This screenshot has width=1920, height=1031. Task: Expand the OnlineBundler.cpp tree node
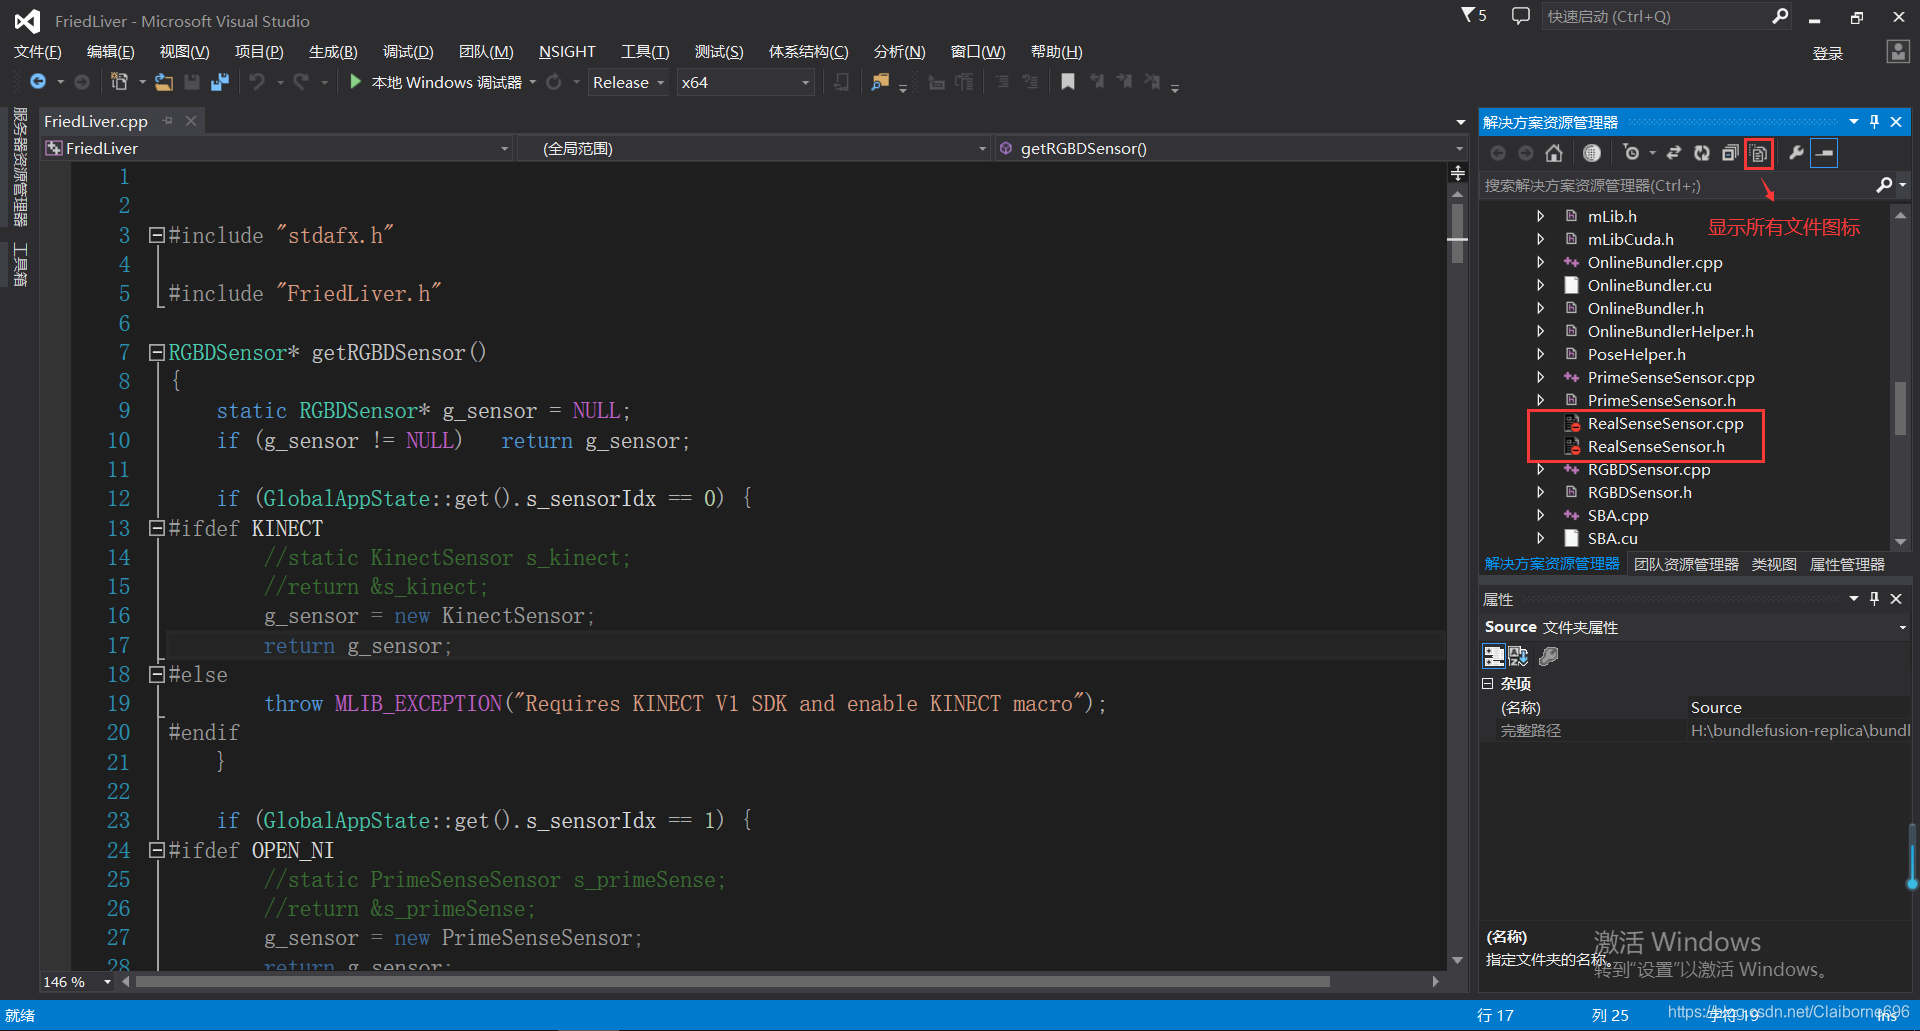click(x=1541, y=262)
